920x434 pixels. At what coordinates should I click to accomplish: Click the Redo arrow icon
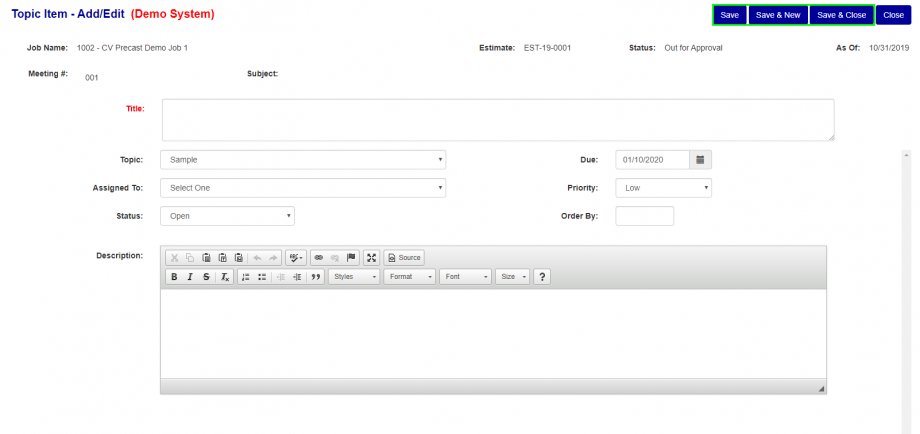[273, 257]
